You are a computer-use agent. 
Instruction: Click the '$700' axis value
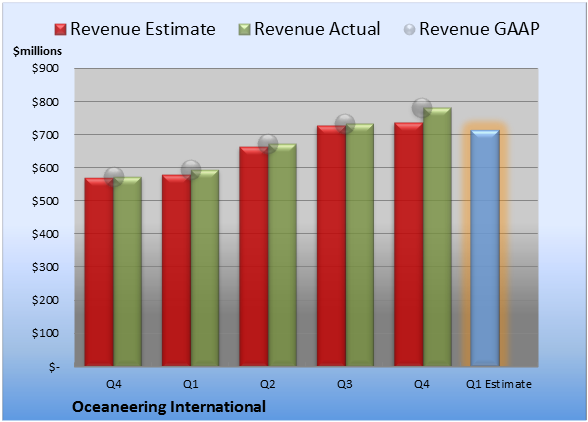[45, 135]
